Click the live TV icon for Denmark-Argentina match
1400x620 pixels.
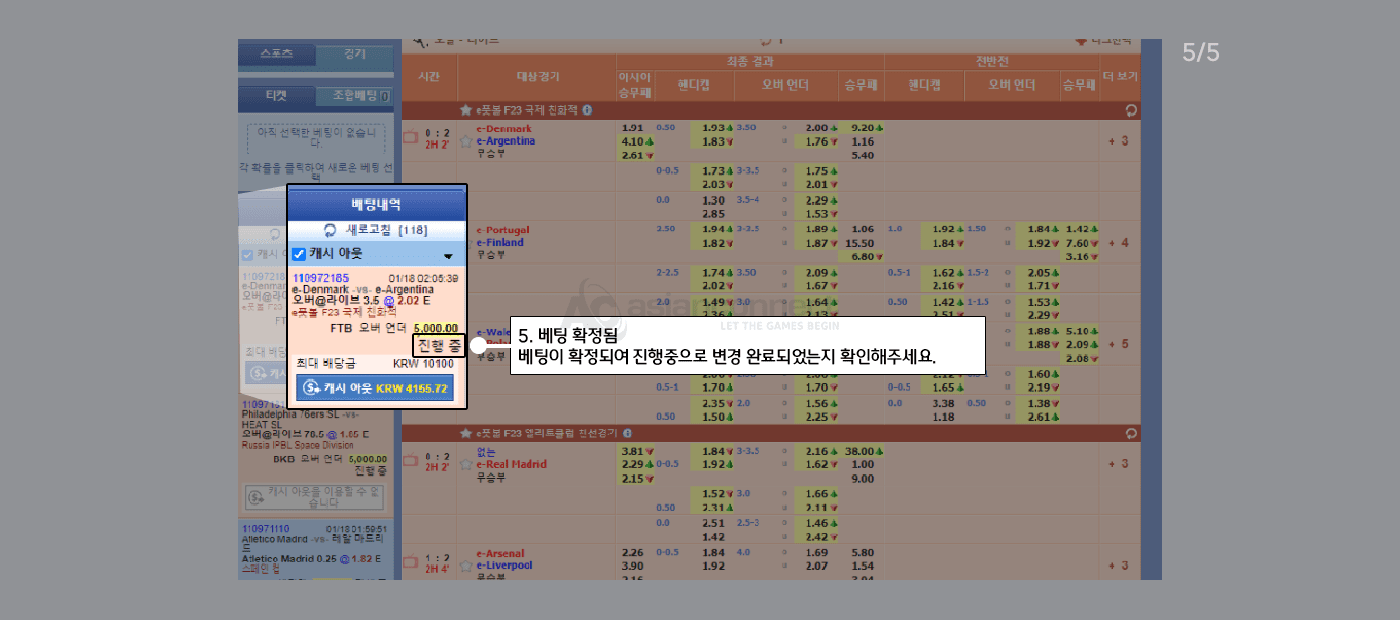coord(411,137)
